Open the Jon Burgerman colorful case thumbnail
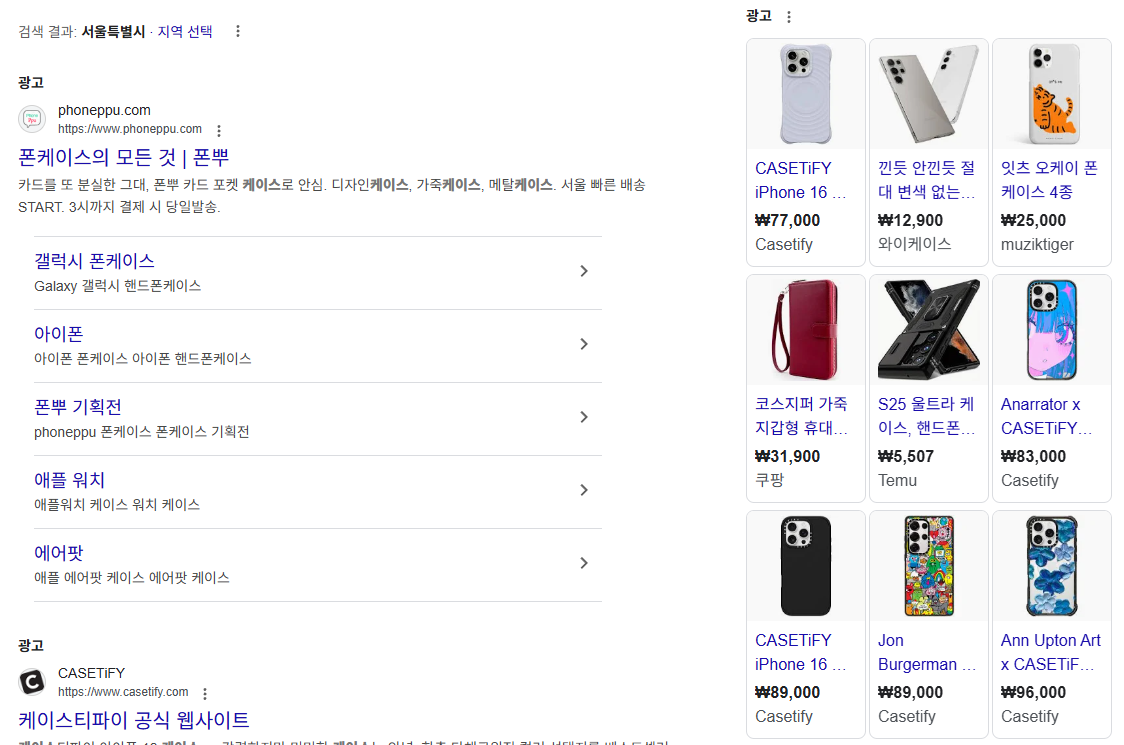Image resolution: width=1124 pixels, height=745 pixels. point(928,566)
